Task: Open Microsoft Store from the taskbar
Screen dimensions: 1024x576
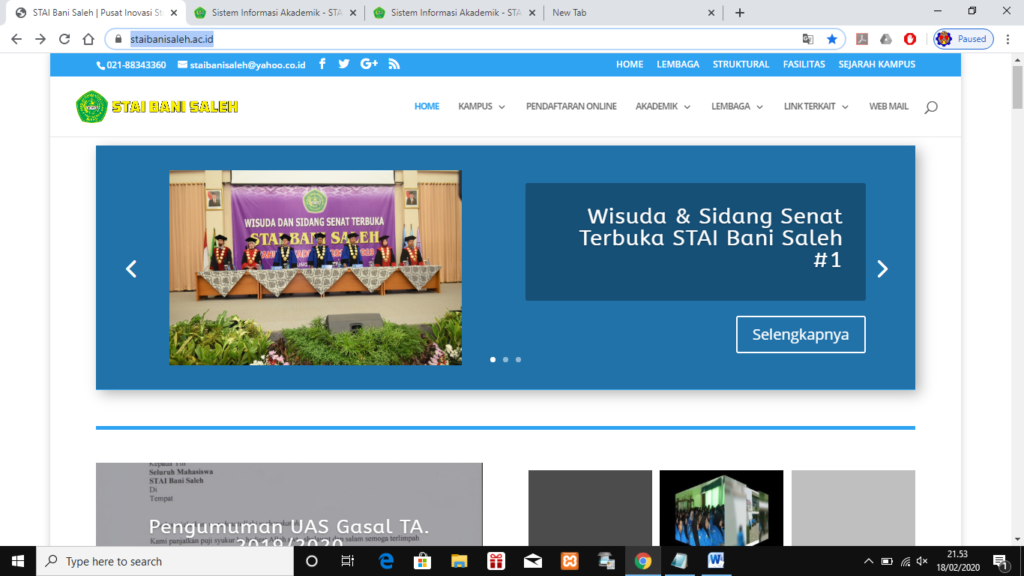Action: pyautogui.click(x=423, y=561)
